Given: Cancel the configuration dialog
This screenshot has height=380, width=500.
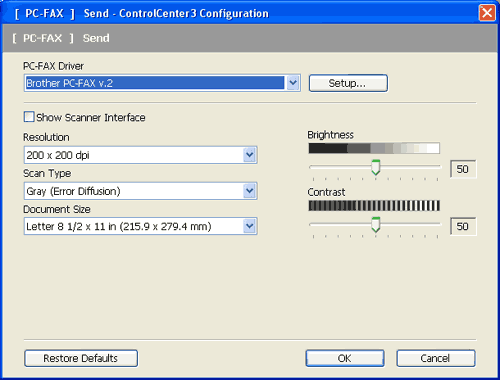Looking at the screenshot, I should tap(436, 358).
